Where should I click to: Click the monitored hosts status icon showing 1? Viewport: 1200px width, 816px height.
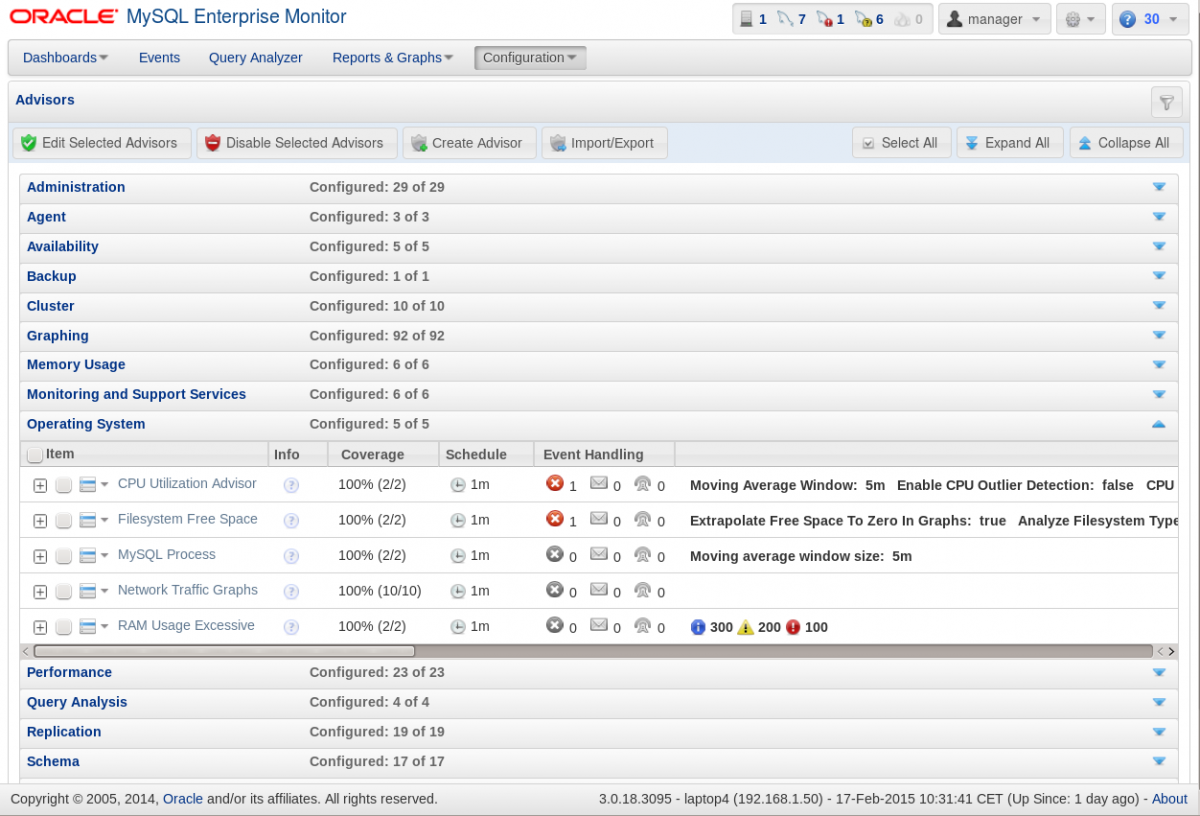(x=746, y=19)
